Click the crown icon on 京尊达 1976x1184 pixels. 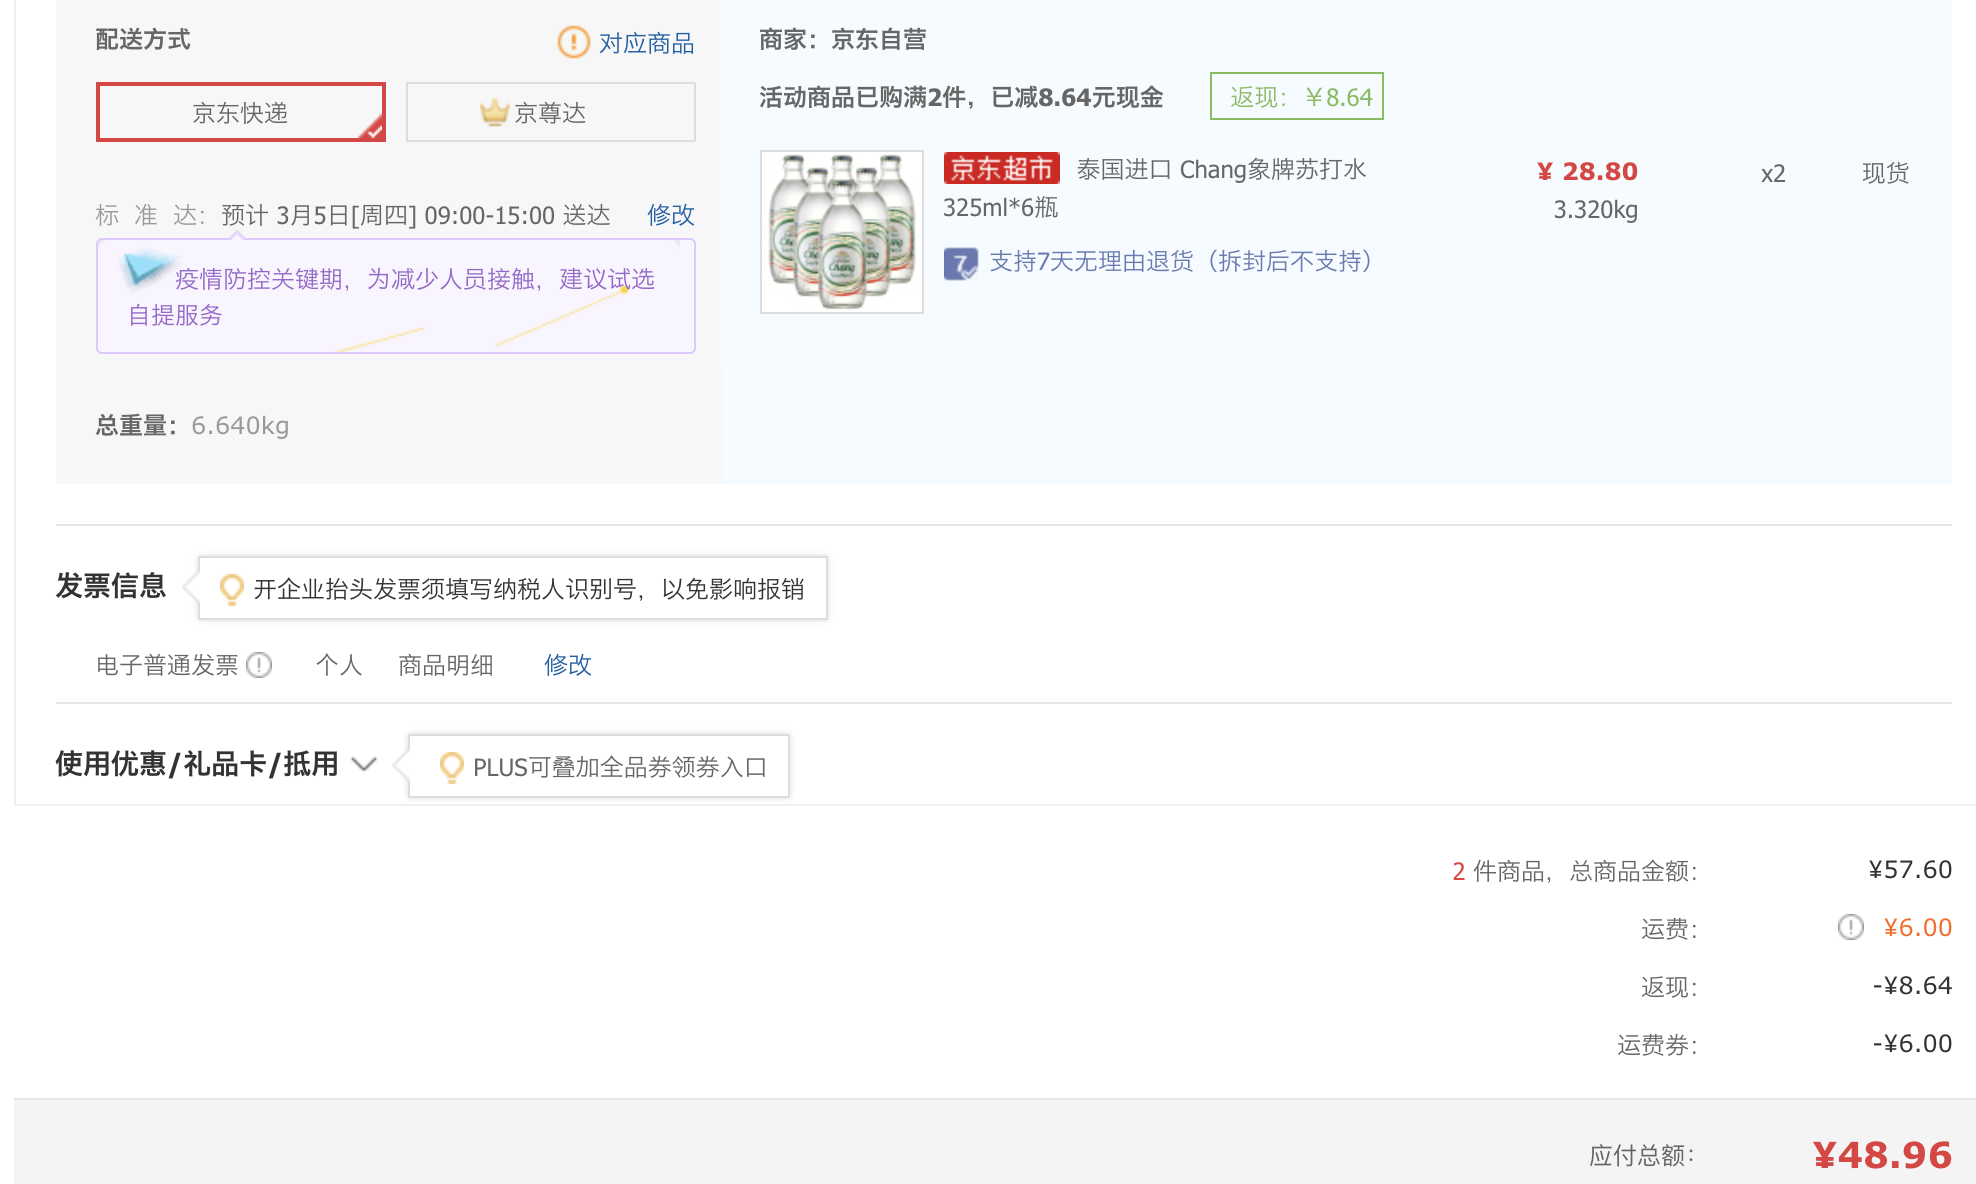coord(494,112)
